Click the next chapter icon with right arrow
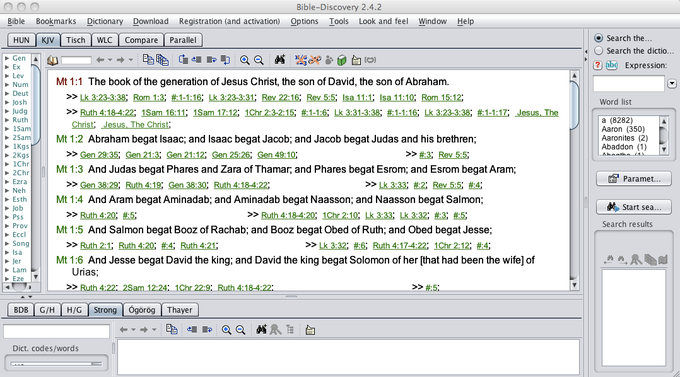680x377 pixels. 212,60
